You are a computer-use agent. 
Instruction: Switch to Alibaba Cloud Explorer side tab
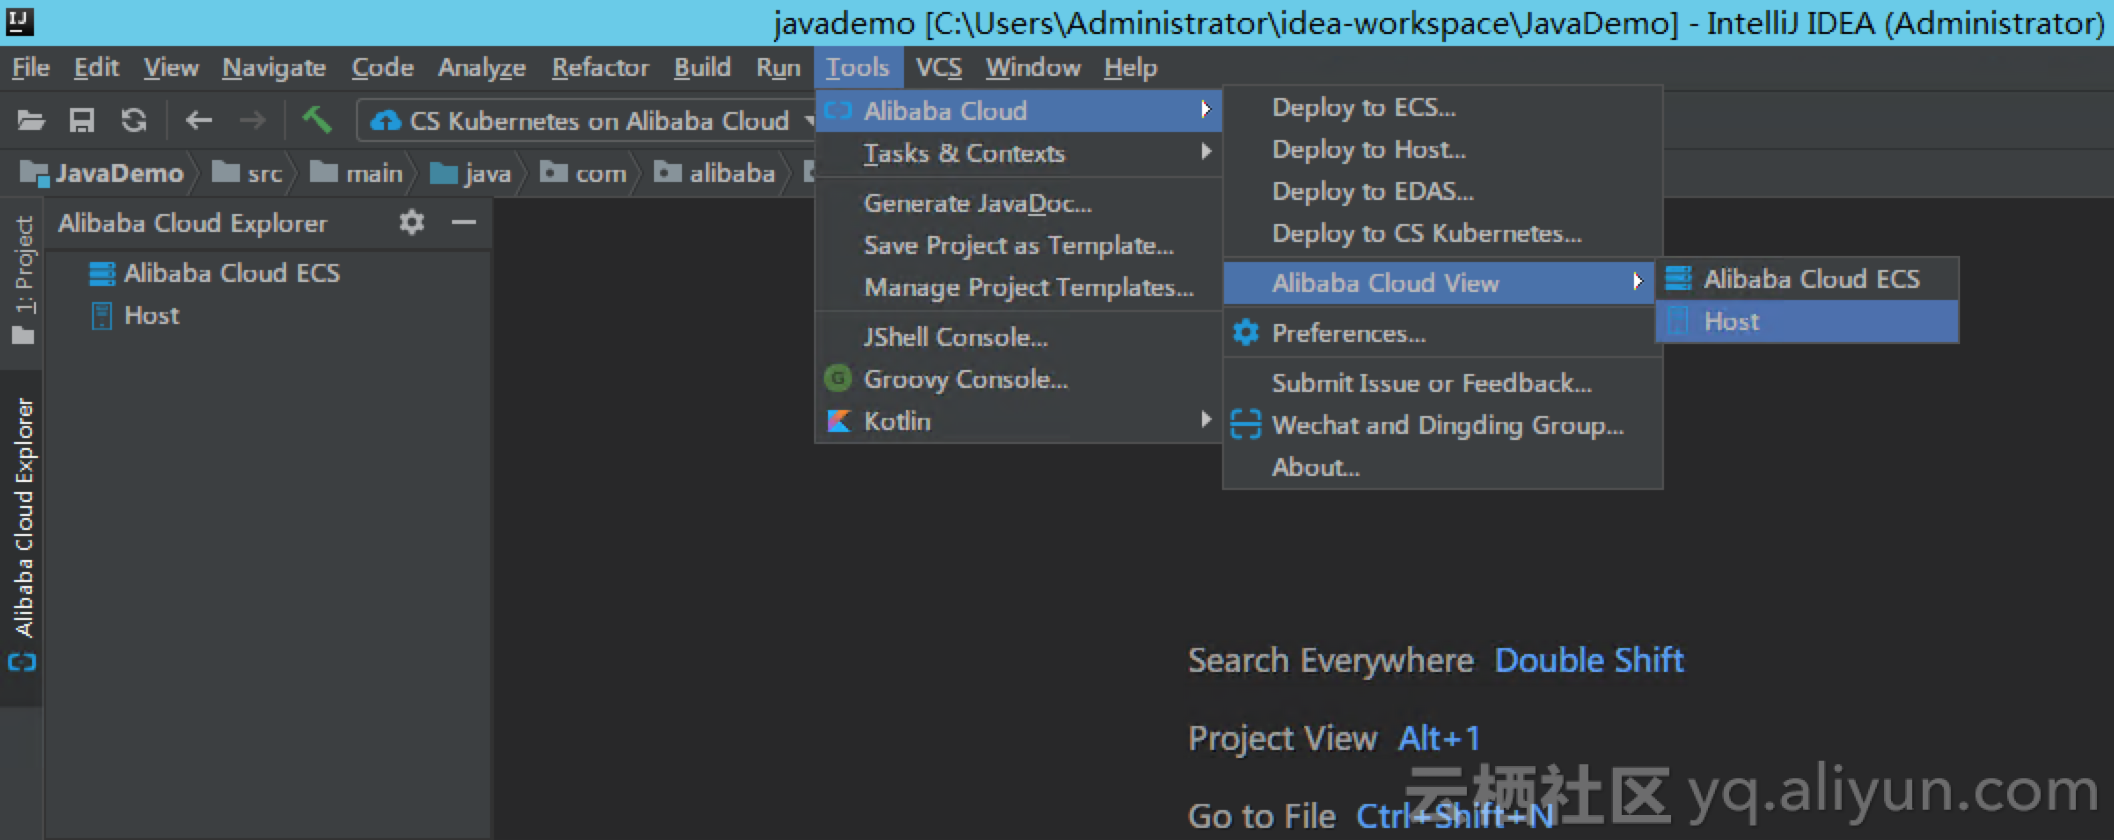coord(23,535)
